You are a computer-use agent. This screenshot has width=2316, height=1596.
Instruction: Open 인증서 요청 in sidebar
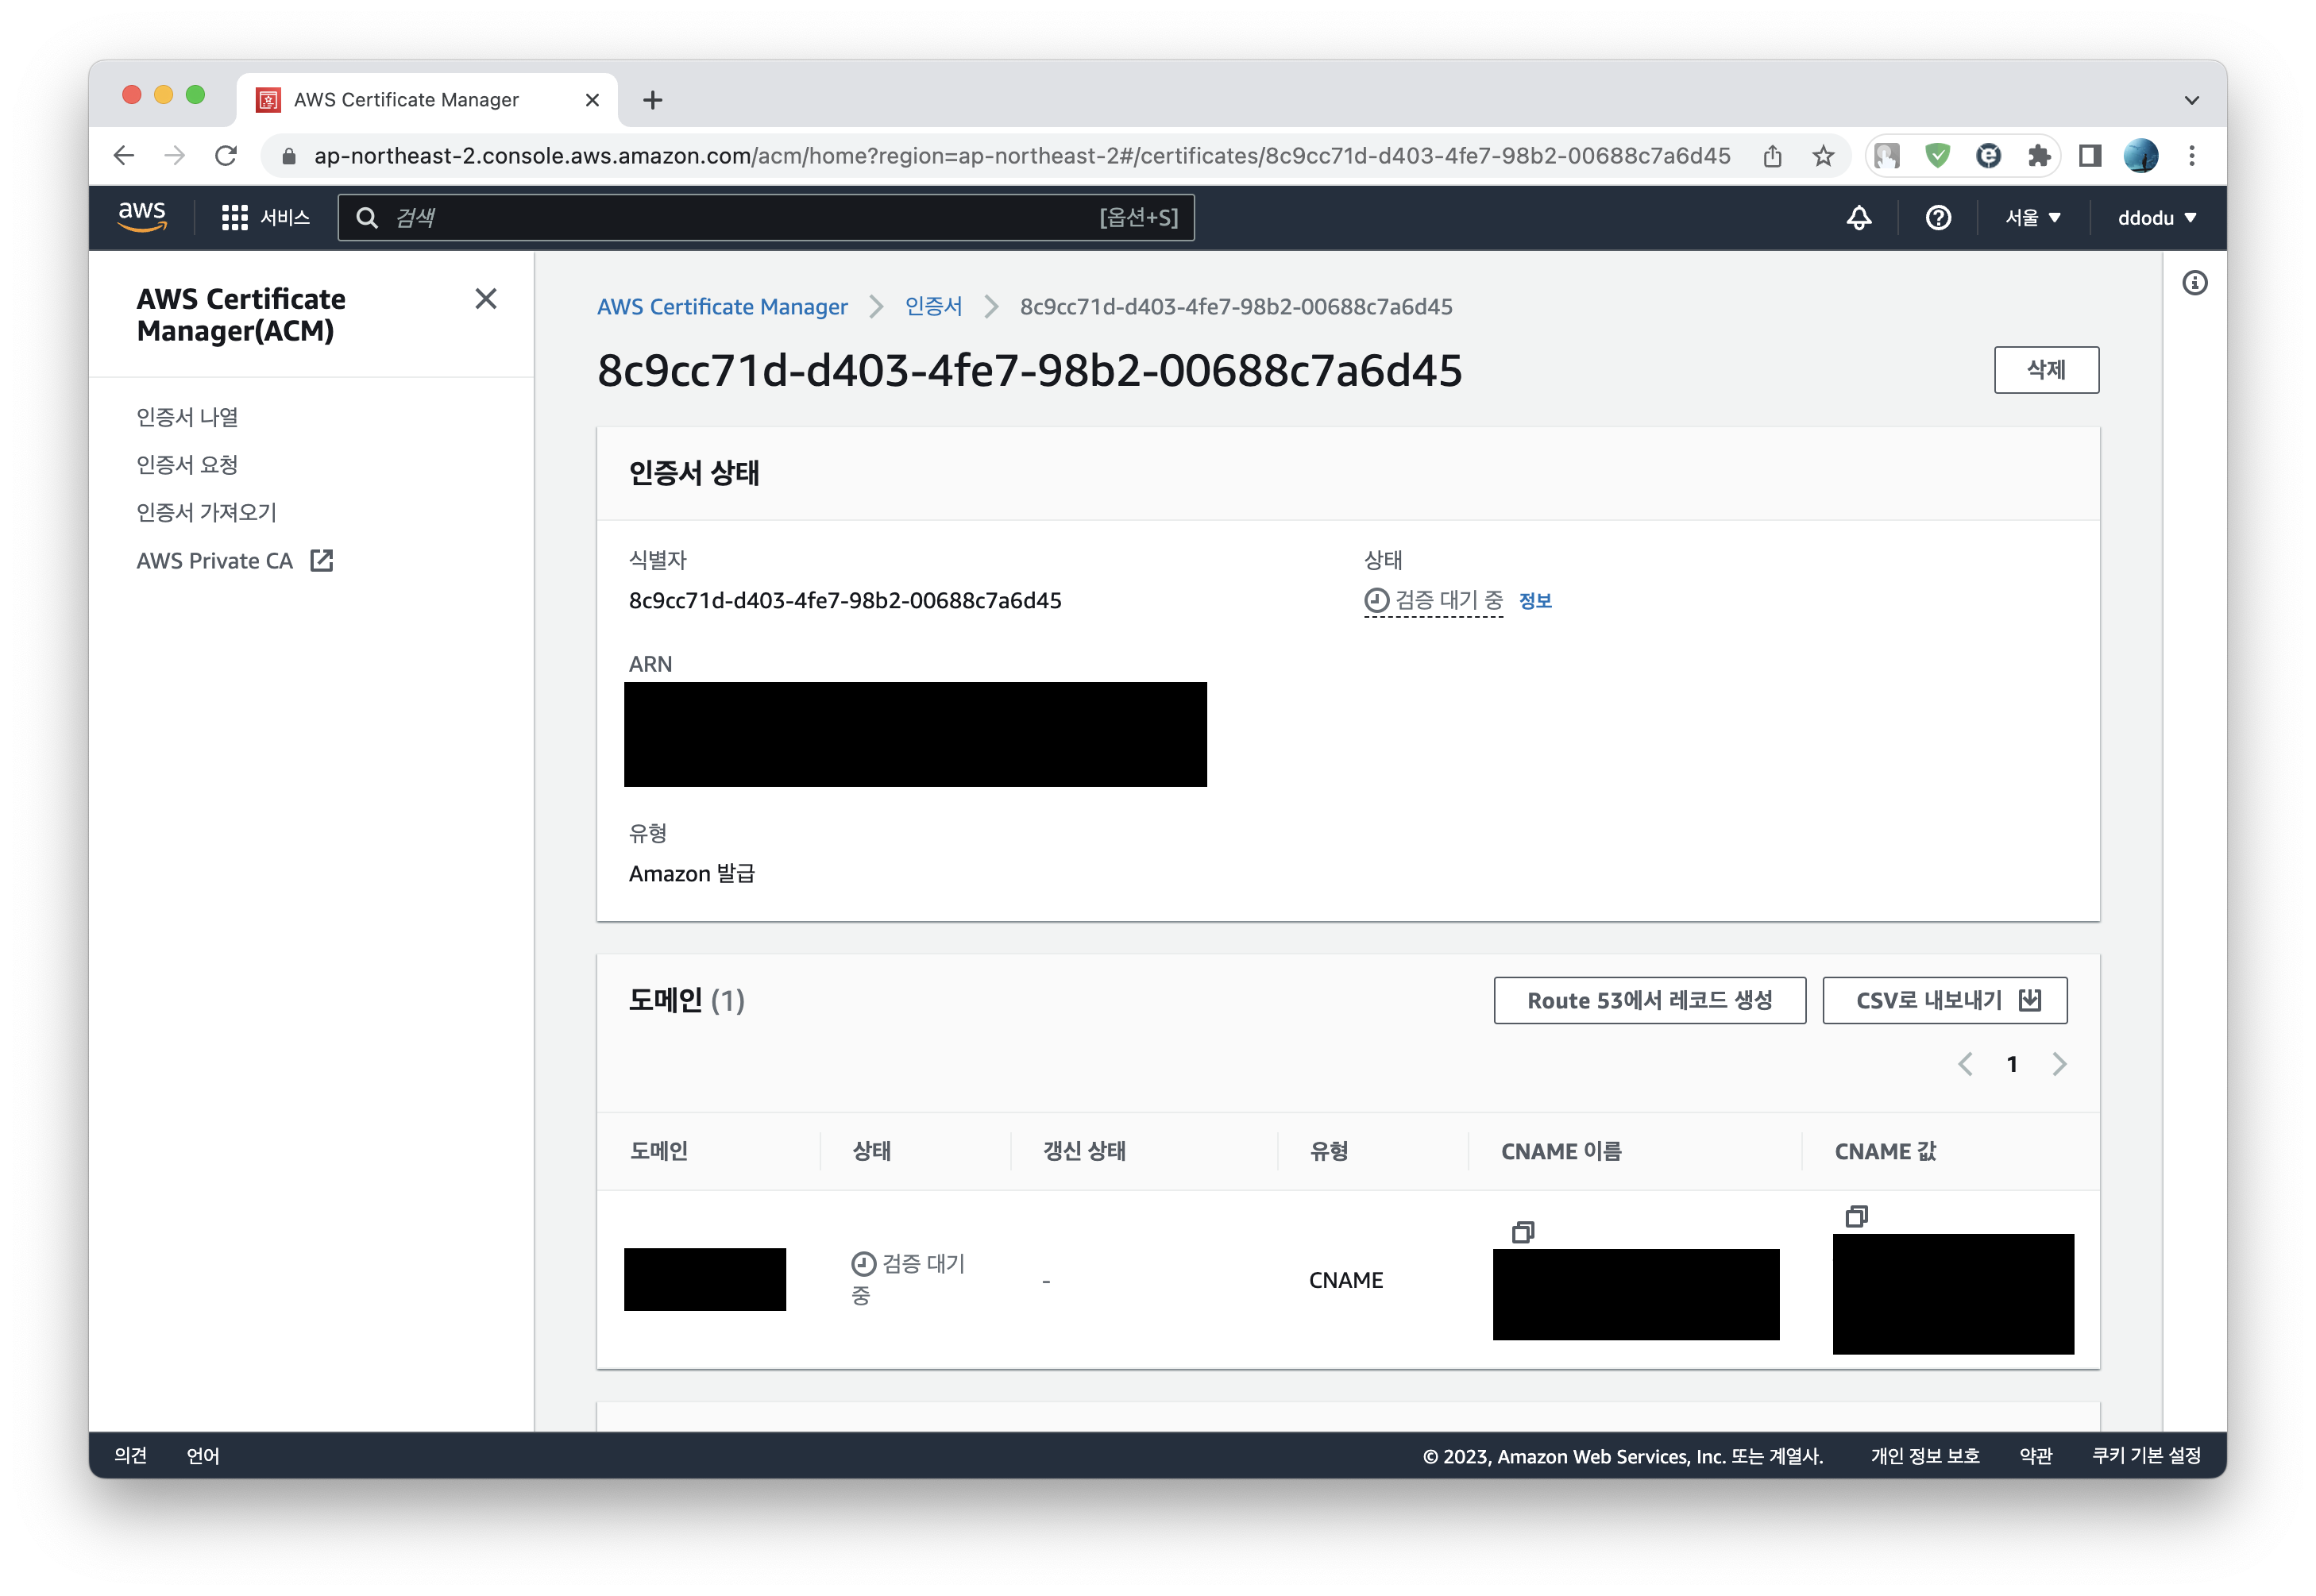point(187,465)
